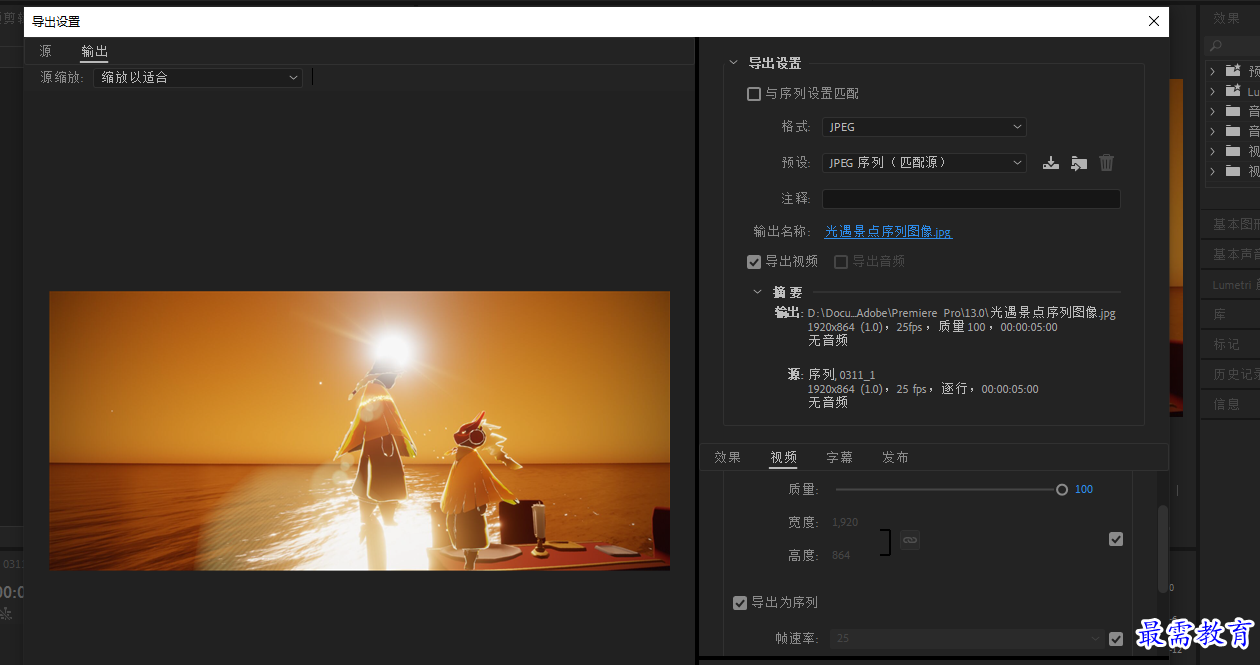Screen dimensions: 1260x665
Task: Open the 效果 tab in export settings
Action: (728, 457)
